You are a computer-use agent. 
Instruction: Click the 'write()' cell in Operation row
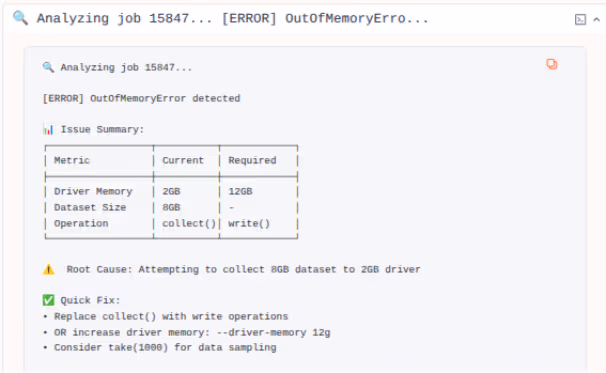click(x=249, y=223)
